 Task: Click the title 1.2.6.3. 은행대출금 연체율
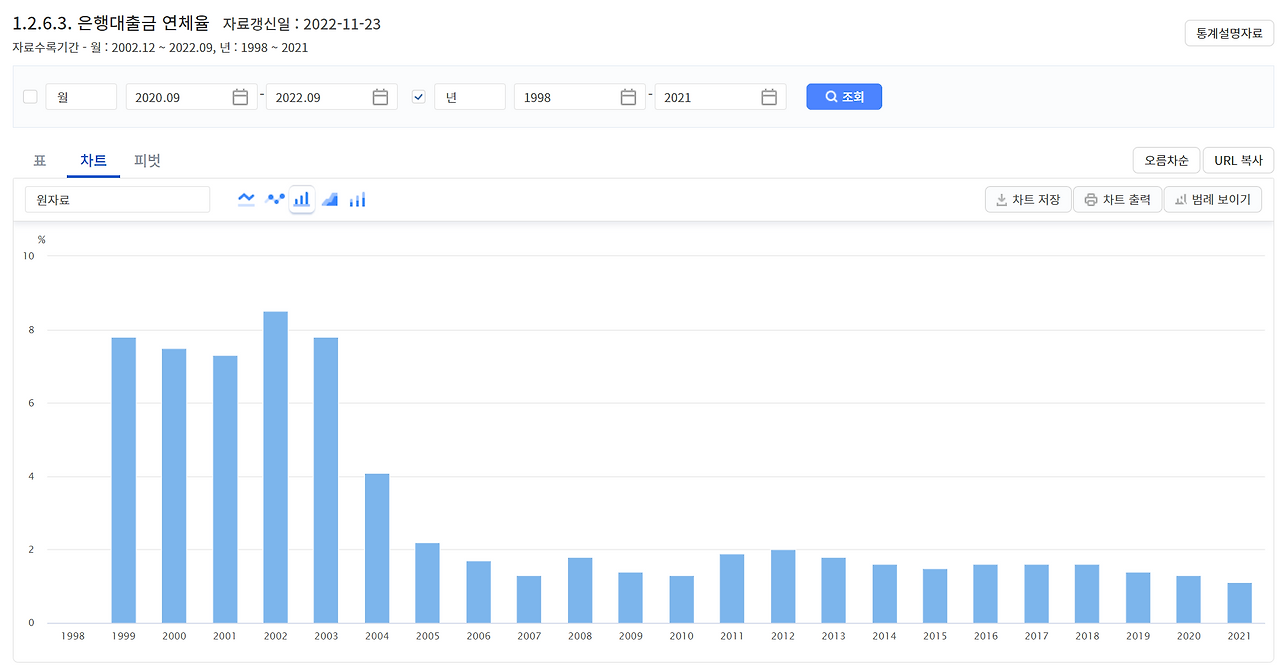point(111,24)
